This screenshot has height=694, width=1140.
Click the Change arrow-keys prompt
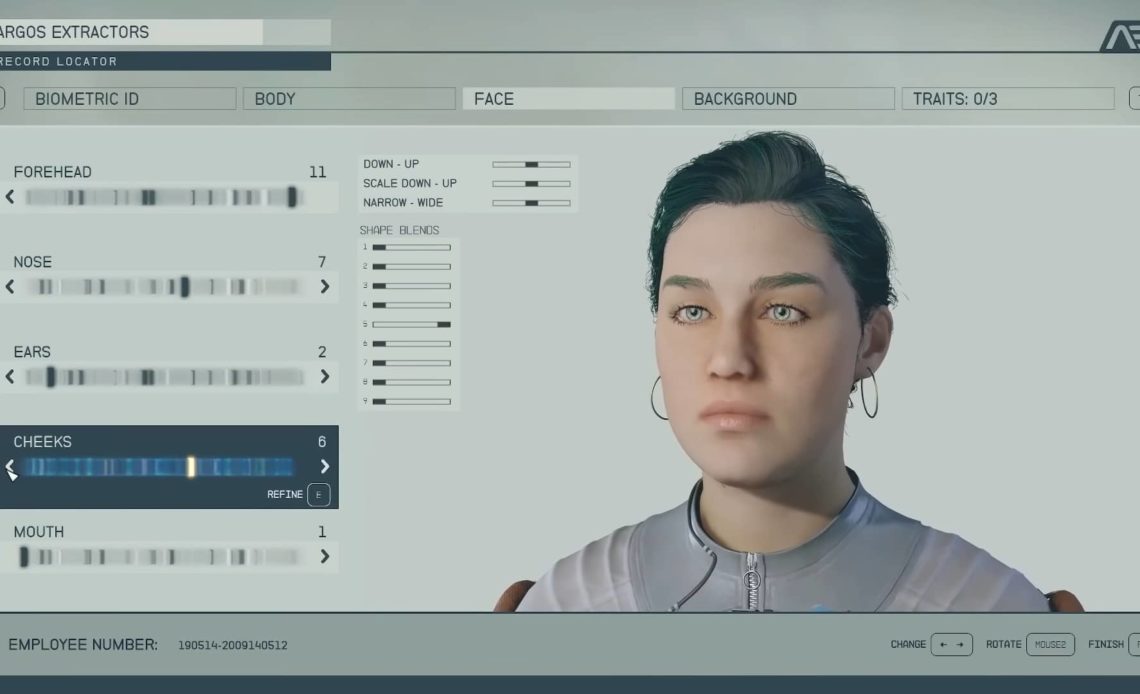[x=950, y=645]
